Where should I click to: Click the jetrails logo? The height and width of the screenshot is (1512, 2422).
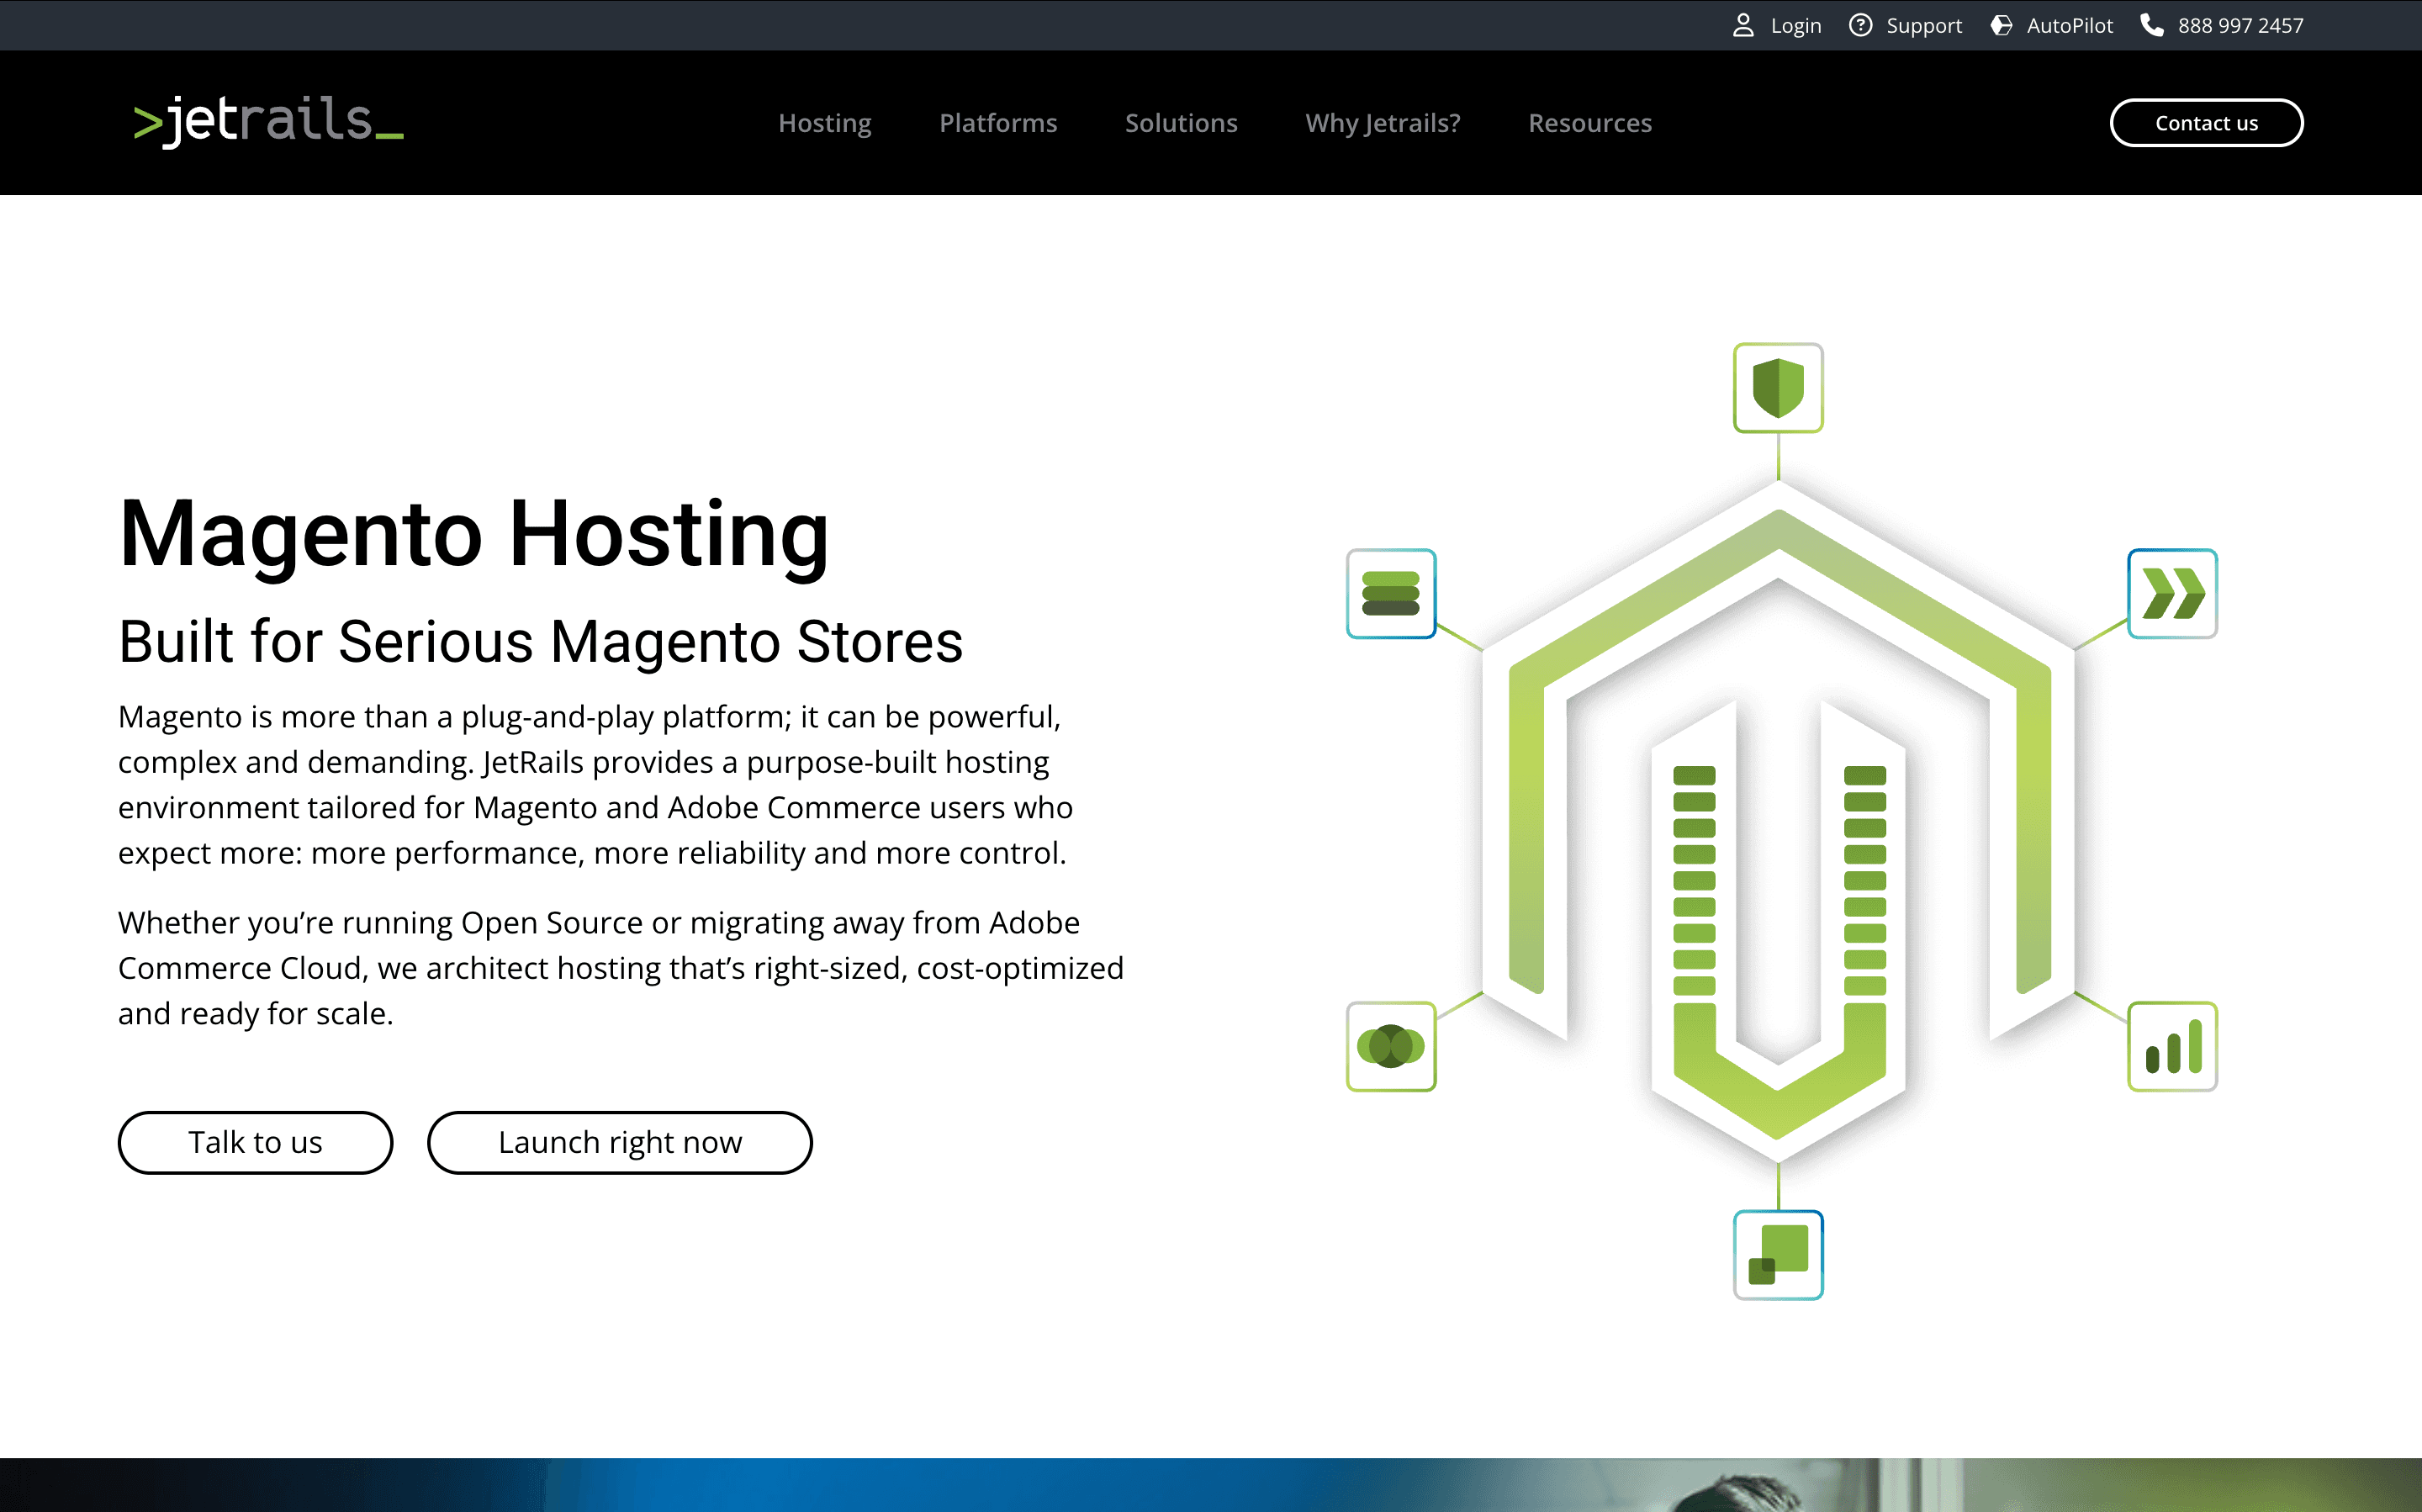268,122
